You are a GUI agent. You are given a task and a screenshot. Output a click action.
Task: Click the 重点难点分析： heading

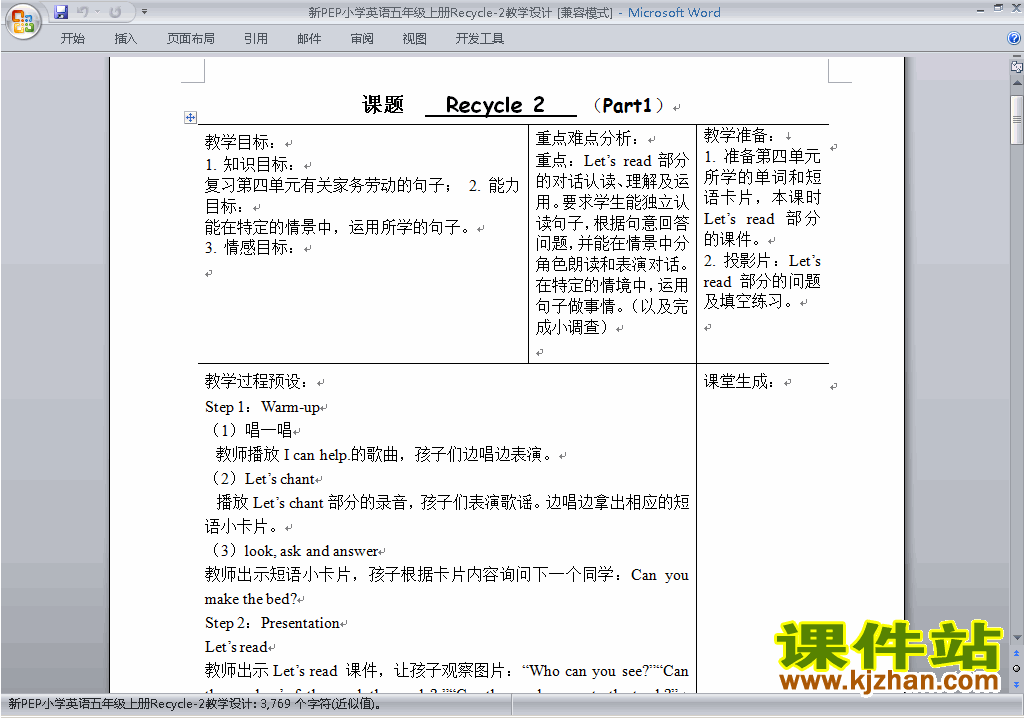587,139
